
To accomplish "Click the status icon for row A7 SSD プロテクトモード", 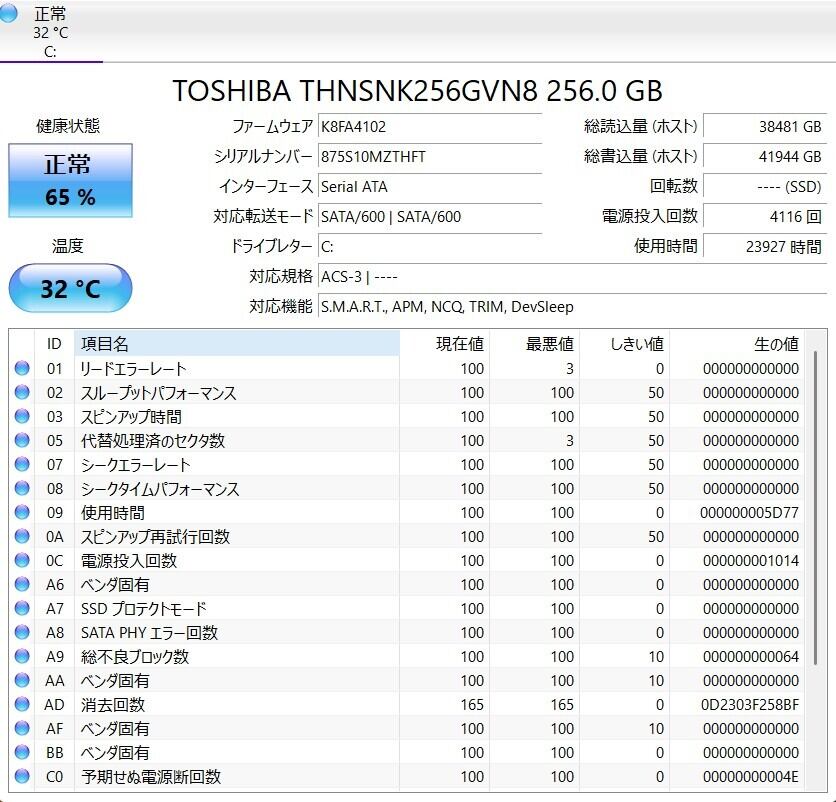I will click(x=22, y=608).
